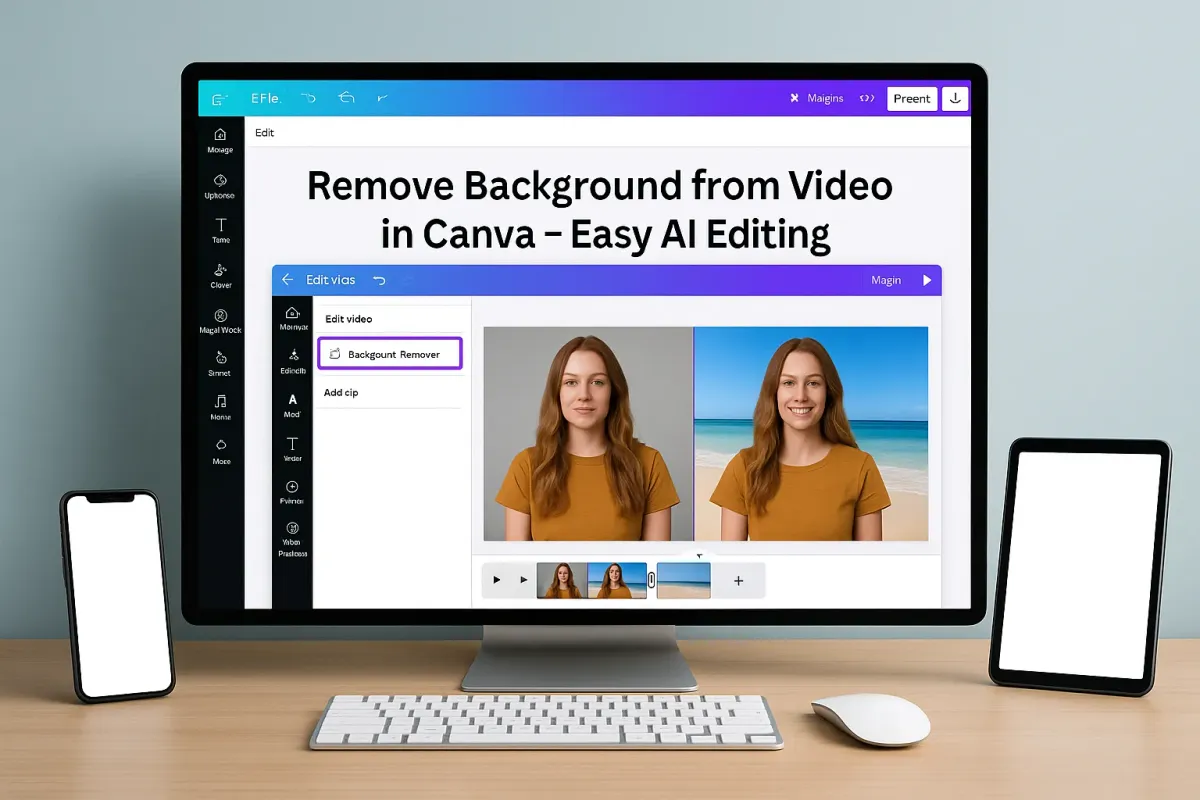The width and height of the screenshot is (1200, 800).
Task: Open the Fvimer plus-circle sidebar item
Action: point(293,492)
